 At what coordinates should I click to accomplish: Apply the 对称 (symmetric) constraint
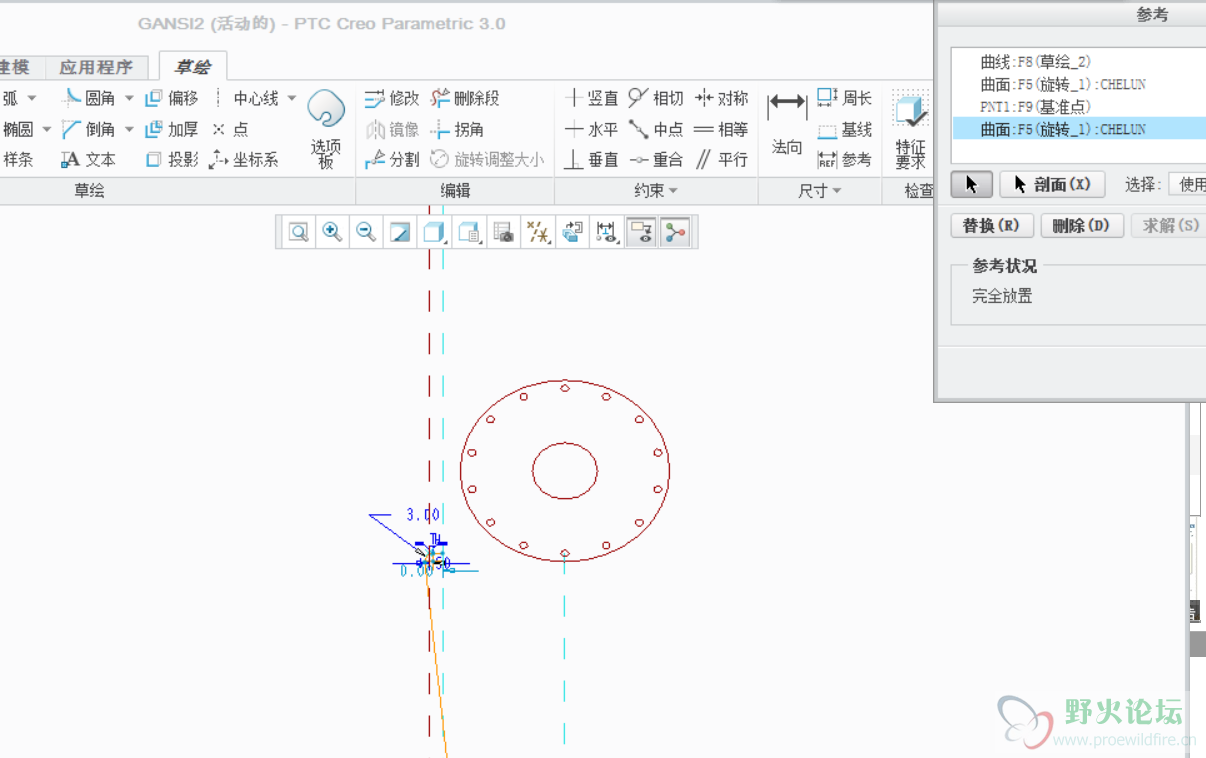(721, 98)
